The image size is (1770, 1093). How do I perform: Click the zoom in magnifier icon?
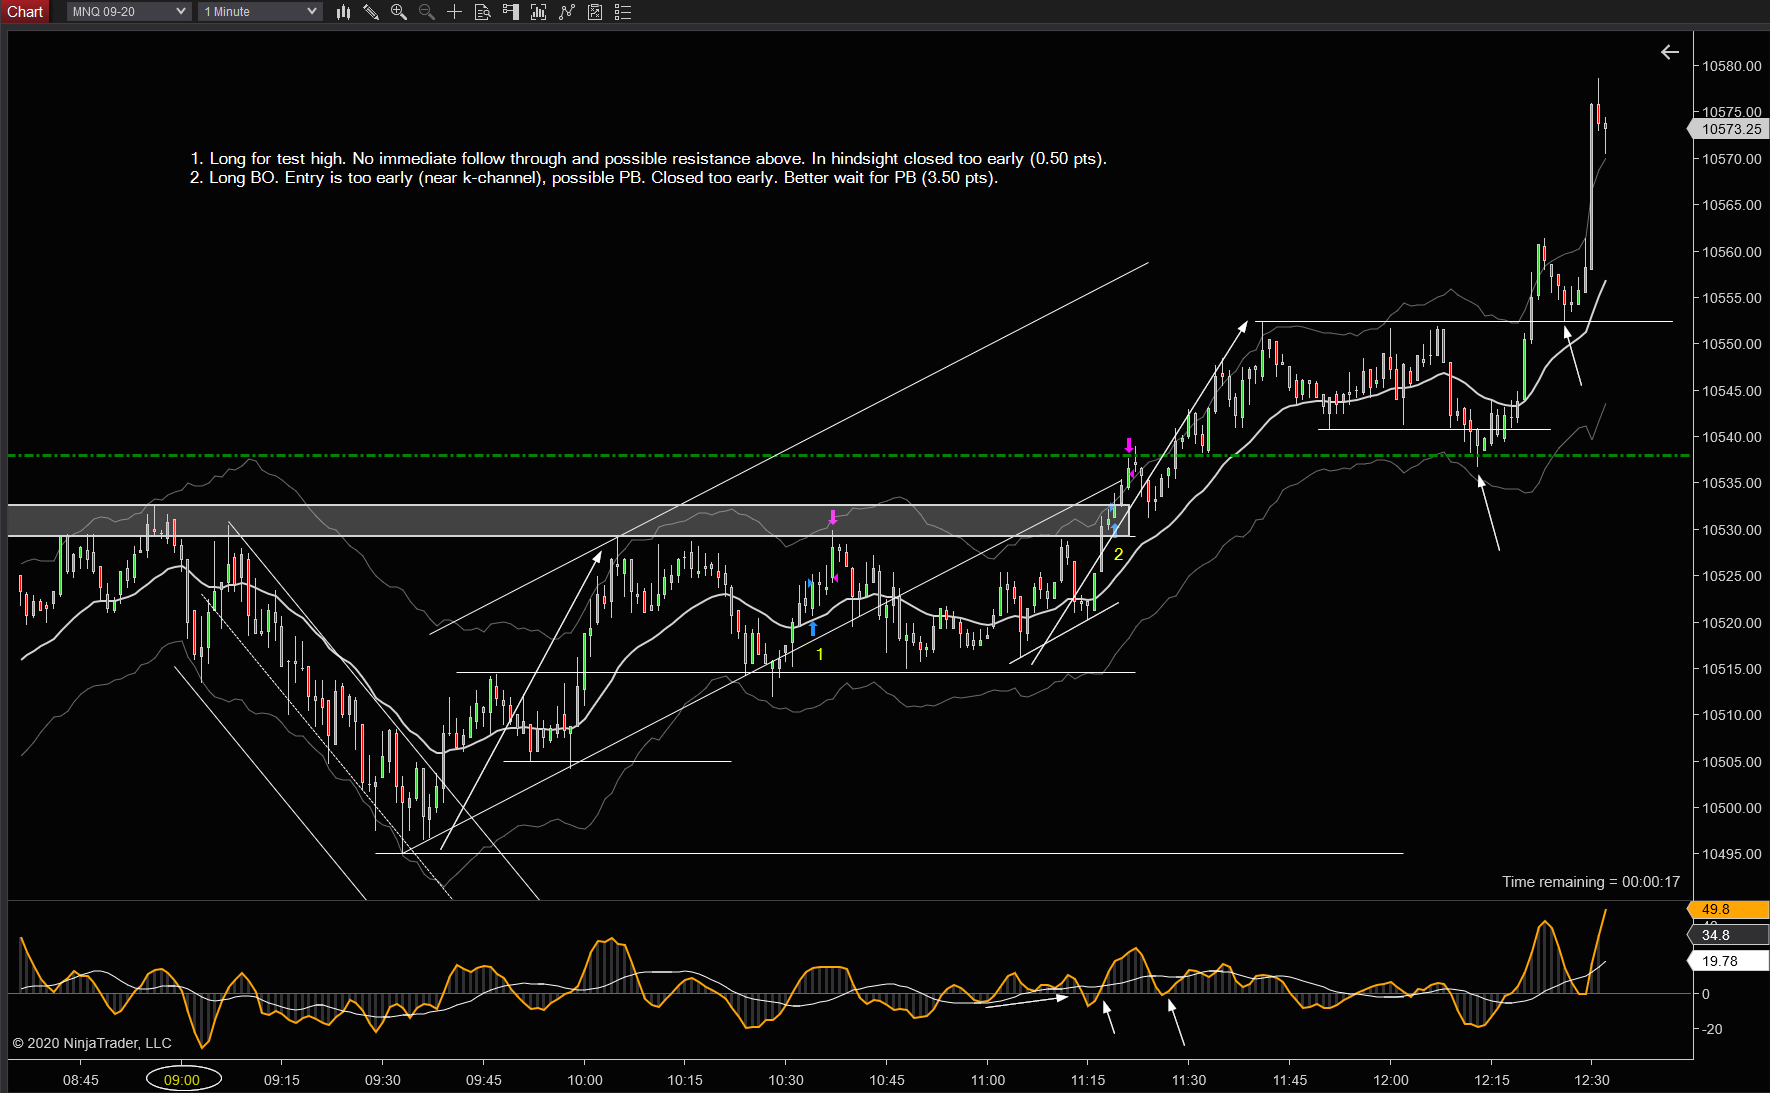tap(399, 12)
